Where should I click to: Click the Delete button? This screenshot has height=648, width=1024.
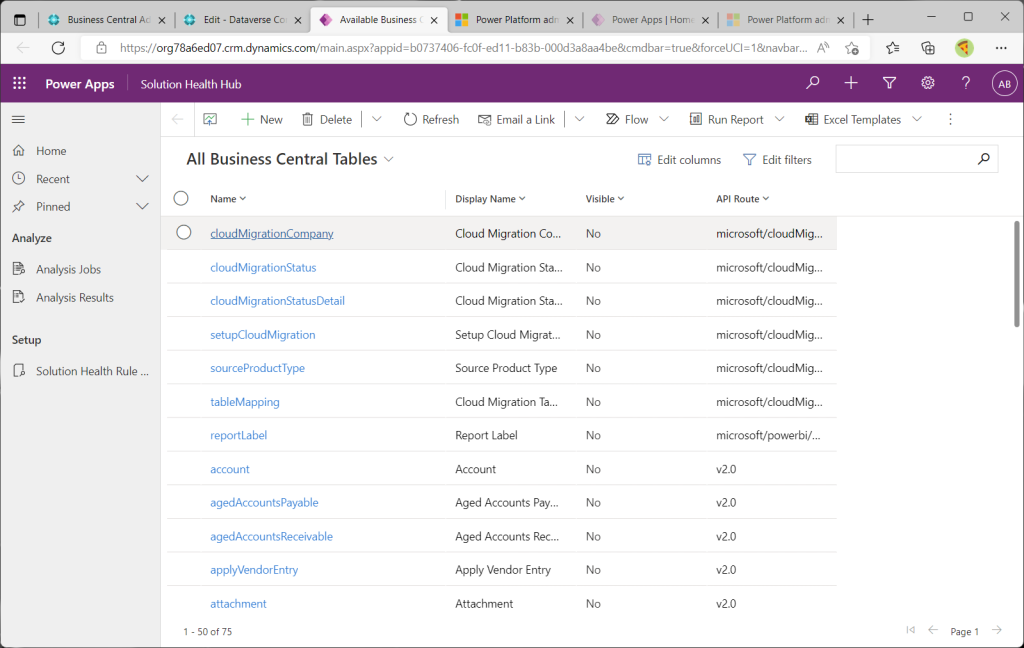coord(327,120)
